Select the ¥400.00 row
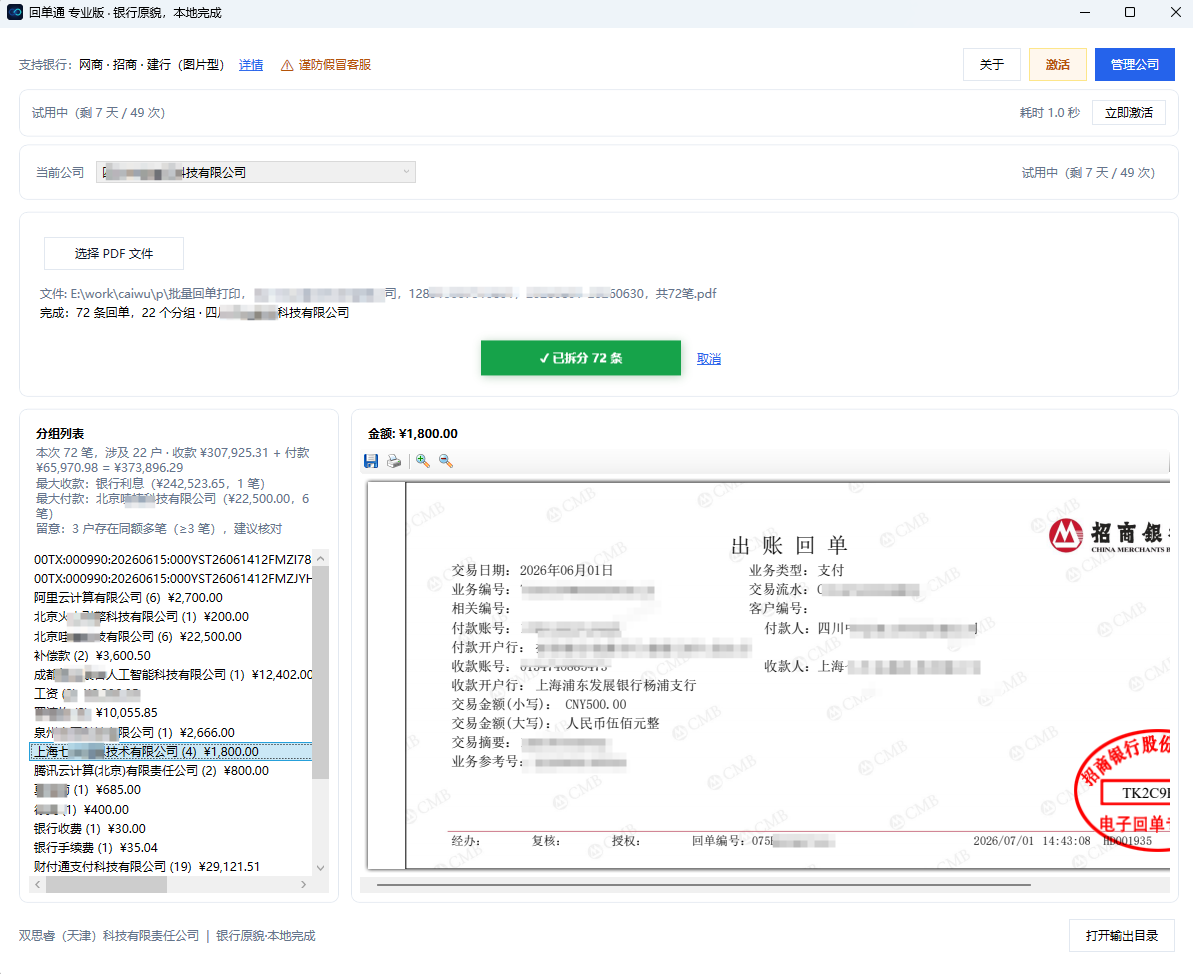 (x=172, y=809)
